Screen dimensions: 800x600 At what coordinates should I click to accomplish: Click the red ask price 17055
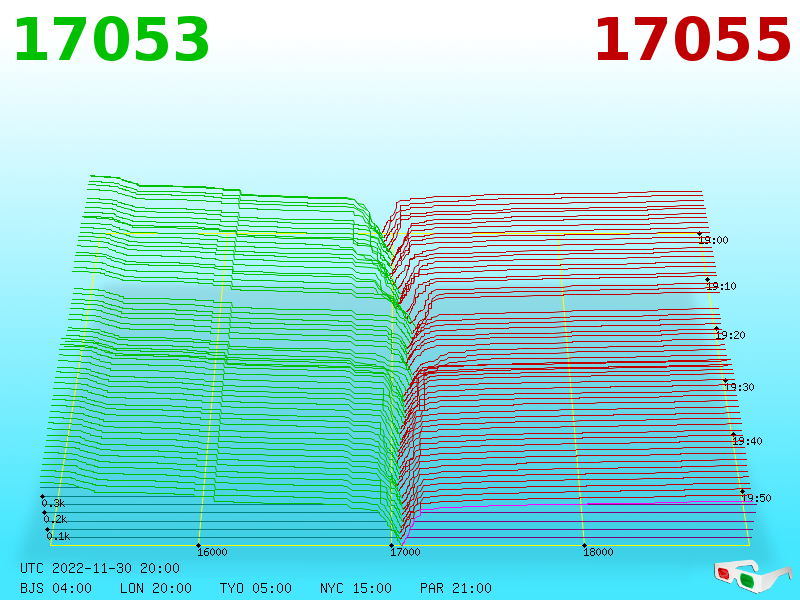tap(693, 40)
